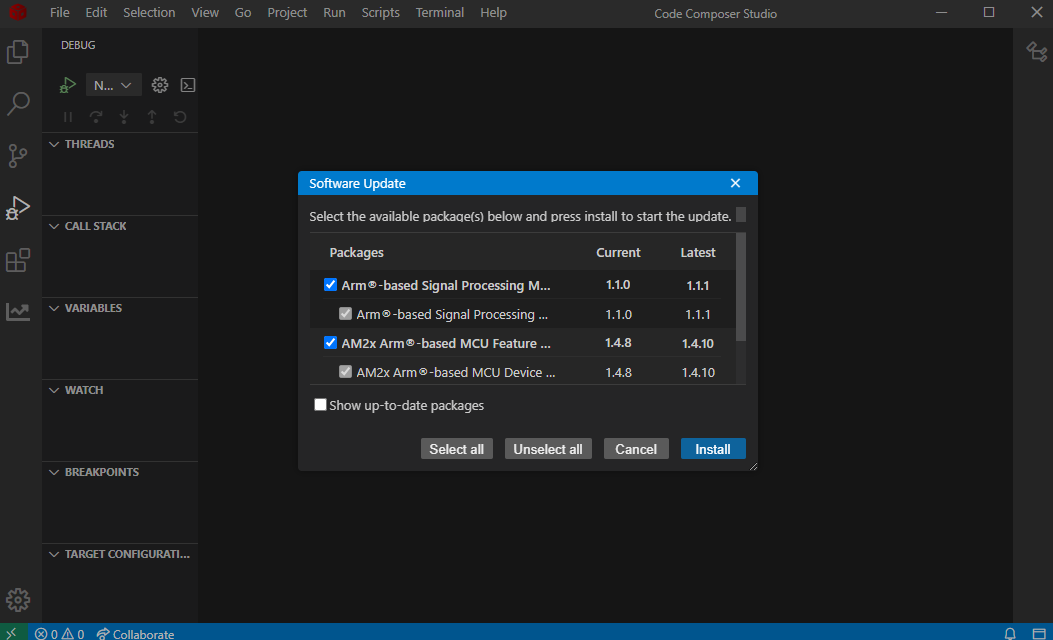Click the packages list vertical scrollbar
This screenshot has width=1053, height=640.
pyautogui.click(x=741, y=287)
